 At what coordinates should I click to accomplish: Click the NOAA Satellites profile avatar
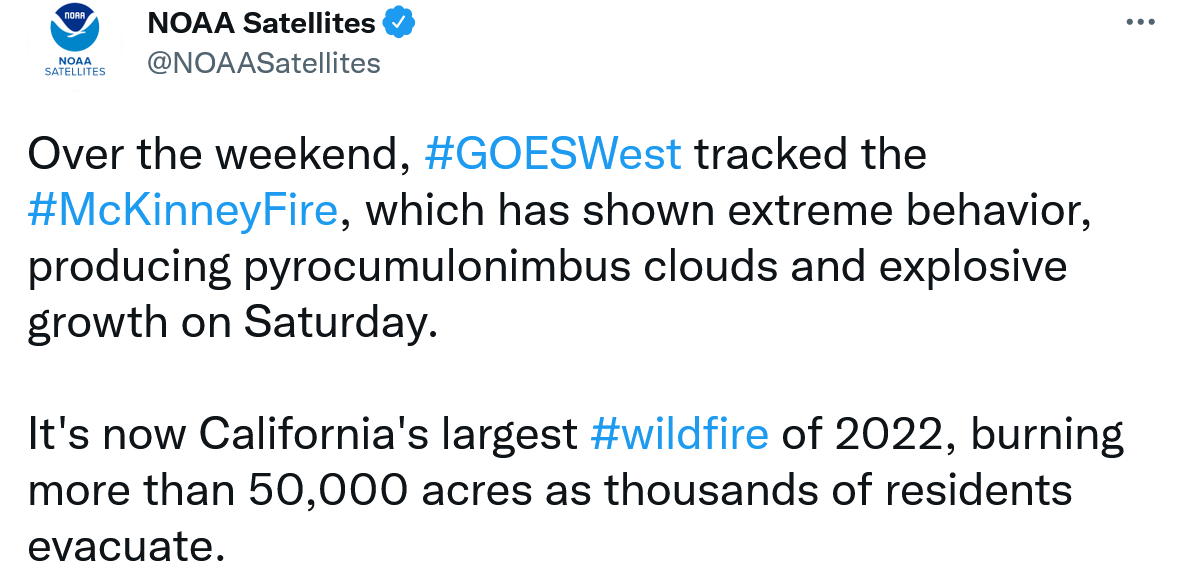click(x=75, y=44)
